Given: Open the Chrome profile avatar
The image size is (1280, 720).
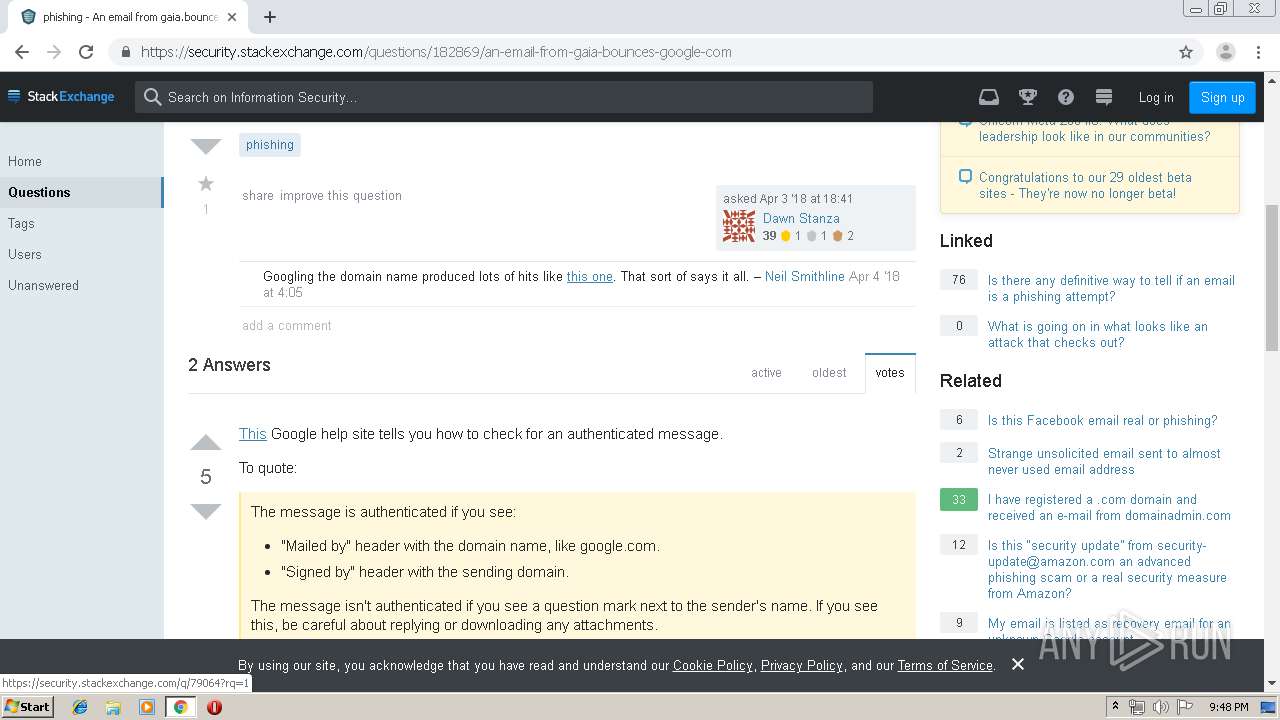Looking at the screenshot, I should pos(1225,52).
